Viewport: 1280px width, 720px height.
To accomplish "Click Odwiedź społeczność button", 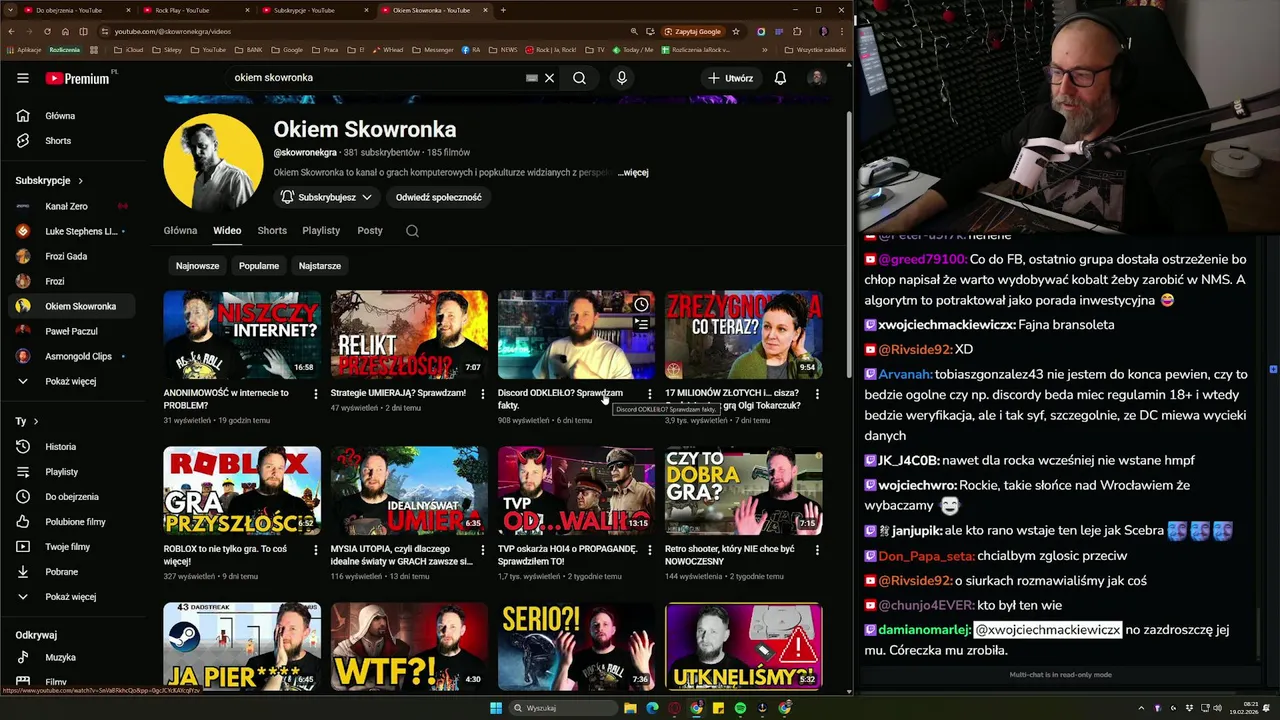I will (x=438, y=197).
